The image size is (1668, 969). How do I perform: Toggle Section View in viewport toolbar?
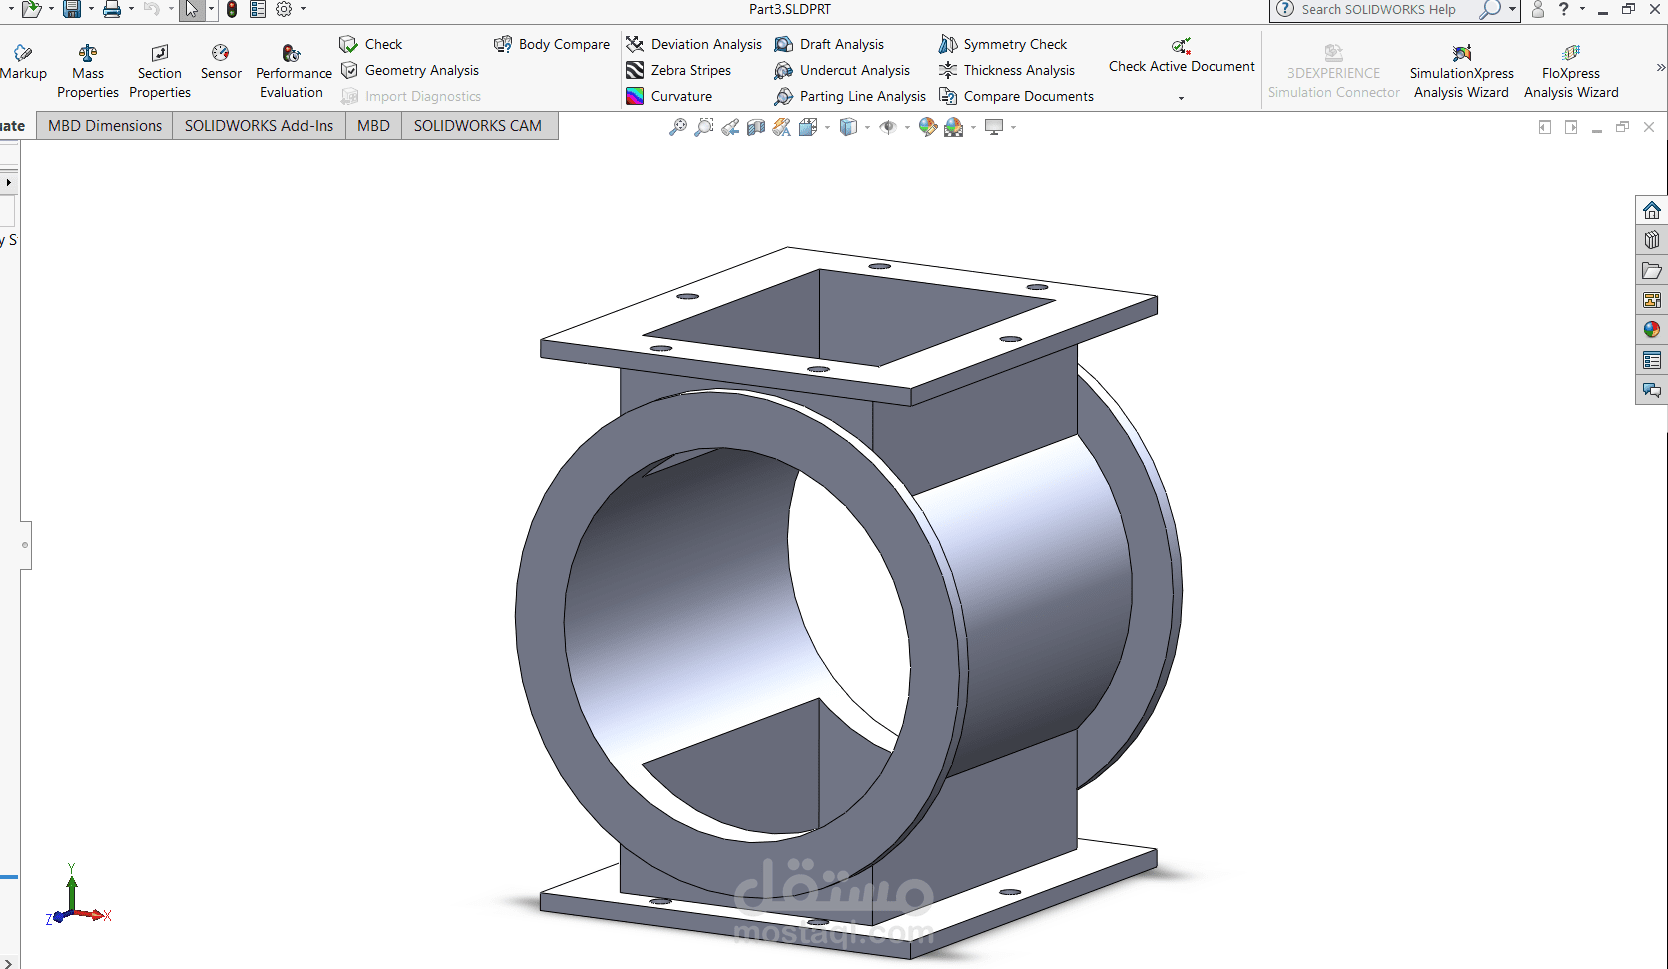coord(756,127)
